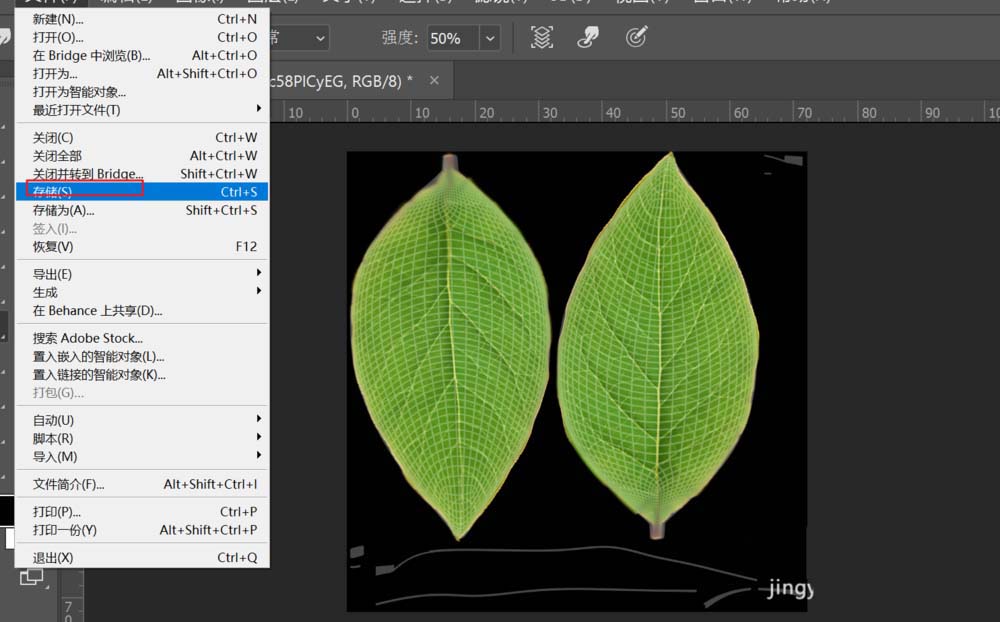Toggle the pen pressure strength icon

pyautogui.click(x=636, y=38)
